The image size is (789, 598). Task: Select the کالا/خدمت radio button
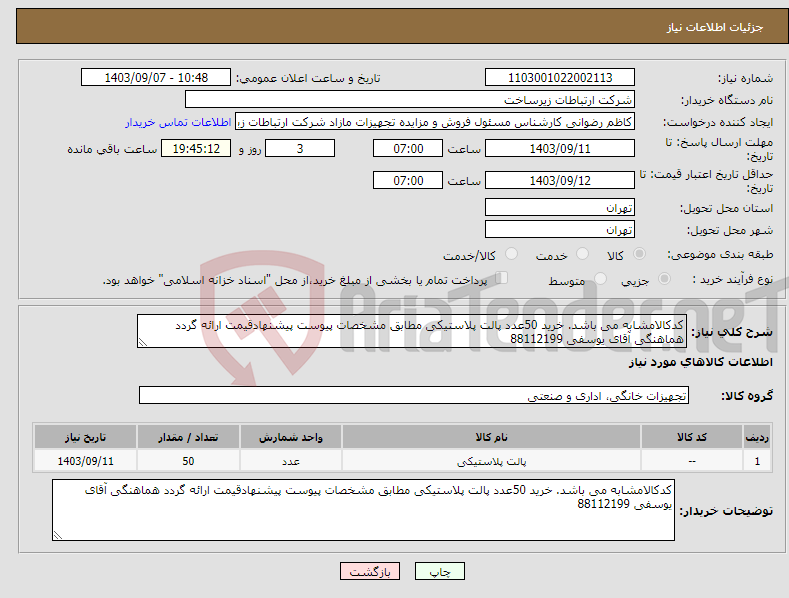click(511, 254)
